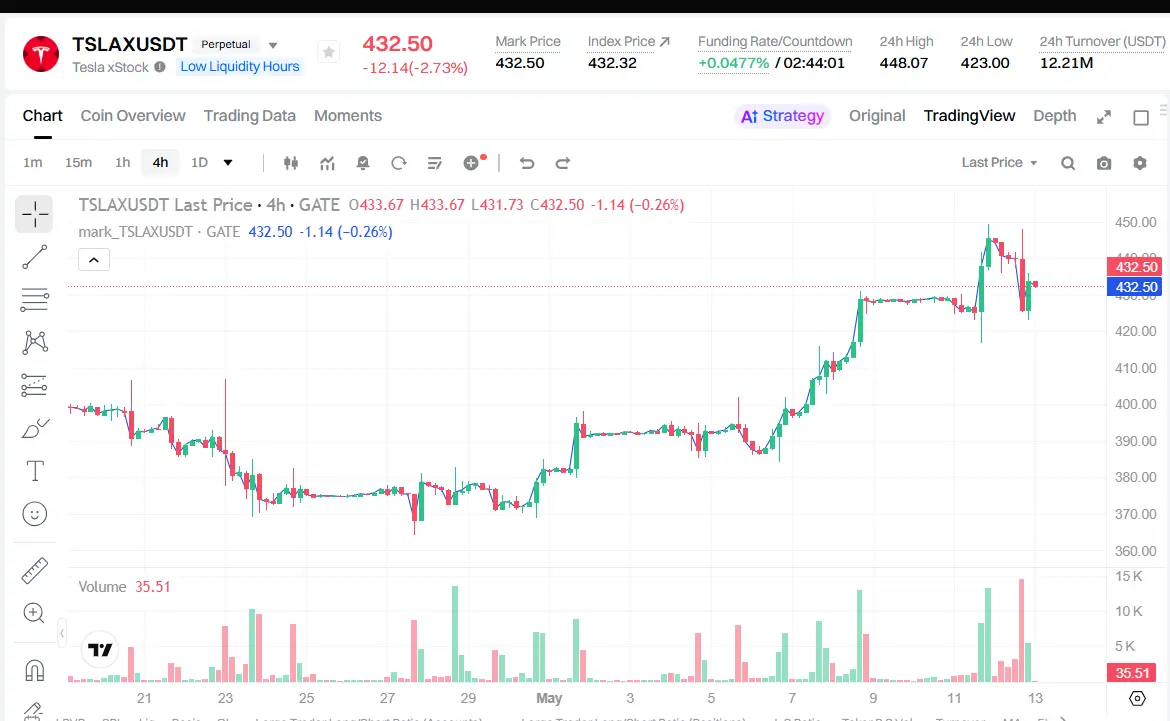
Task: Redo the last chart action
Action: tap(563, 163)
